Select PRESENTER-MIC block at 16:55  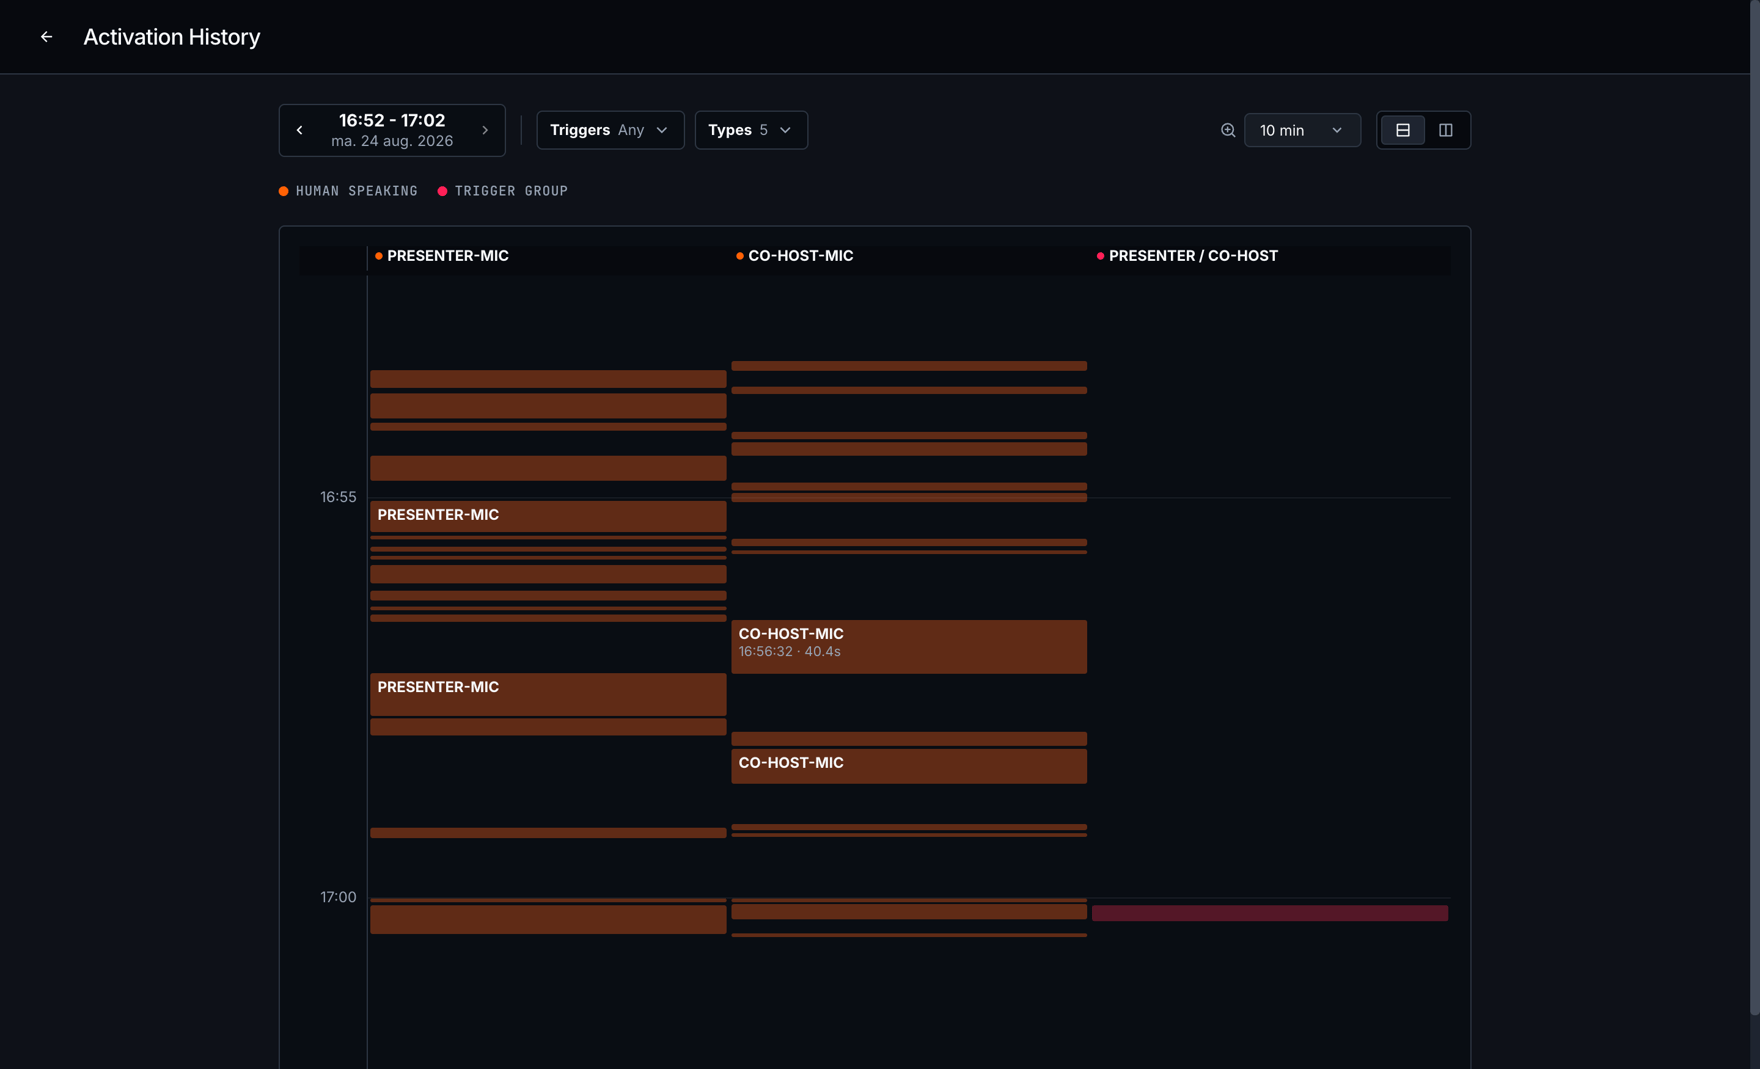pos(548,516)
